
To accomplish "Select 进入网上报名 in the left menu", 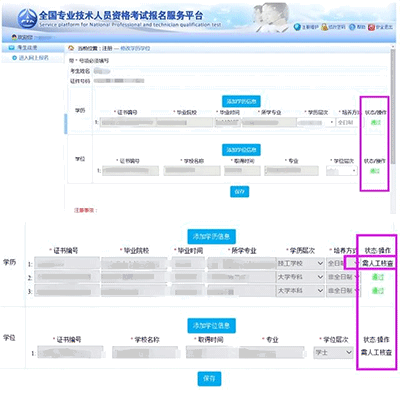I will point(34,58).
